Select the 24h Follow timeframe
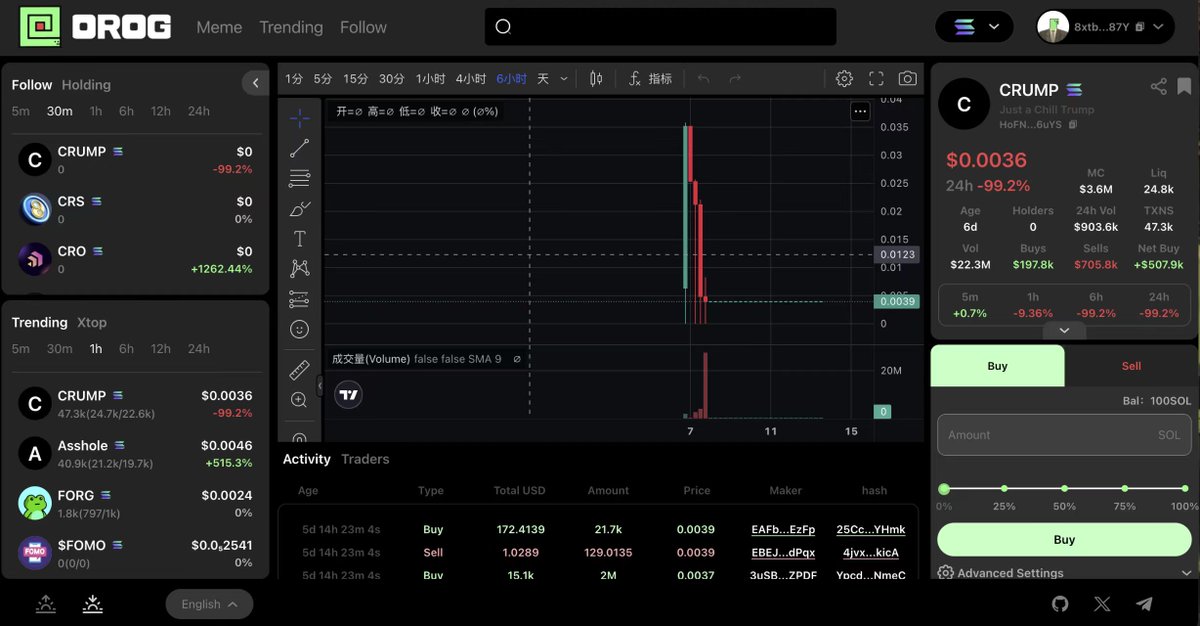1200x626 pixels. (199, 111)
